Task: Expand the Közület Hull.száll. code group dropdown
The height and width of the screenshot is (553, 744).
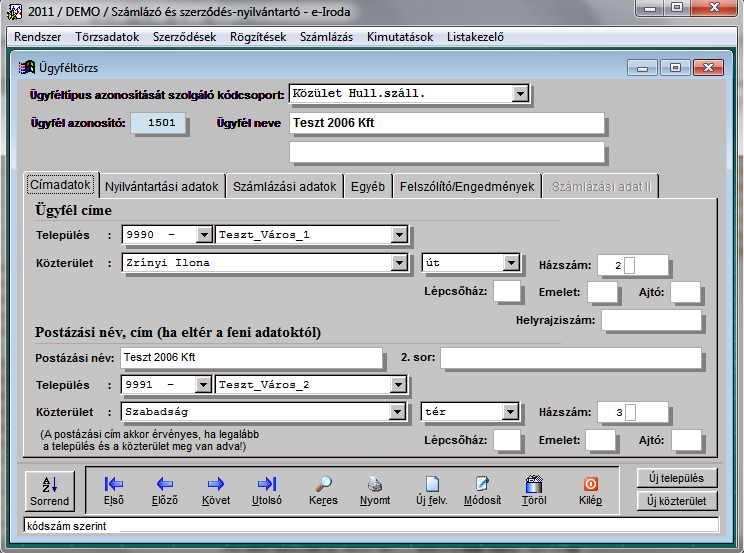Action: [519, 94]
